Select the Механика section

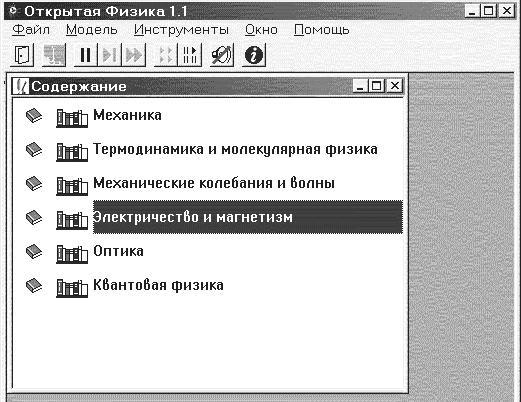click(x=127, y=115)
